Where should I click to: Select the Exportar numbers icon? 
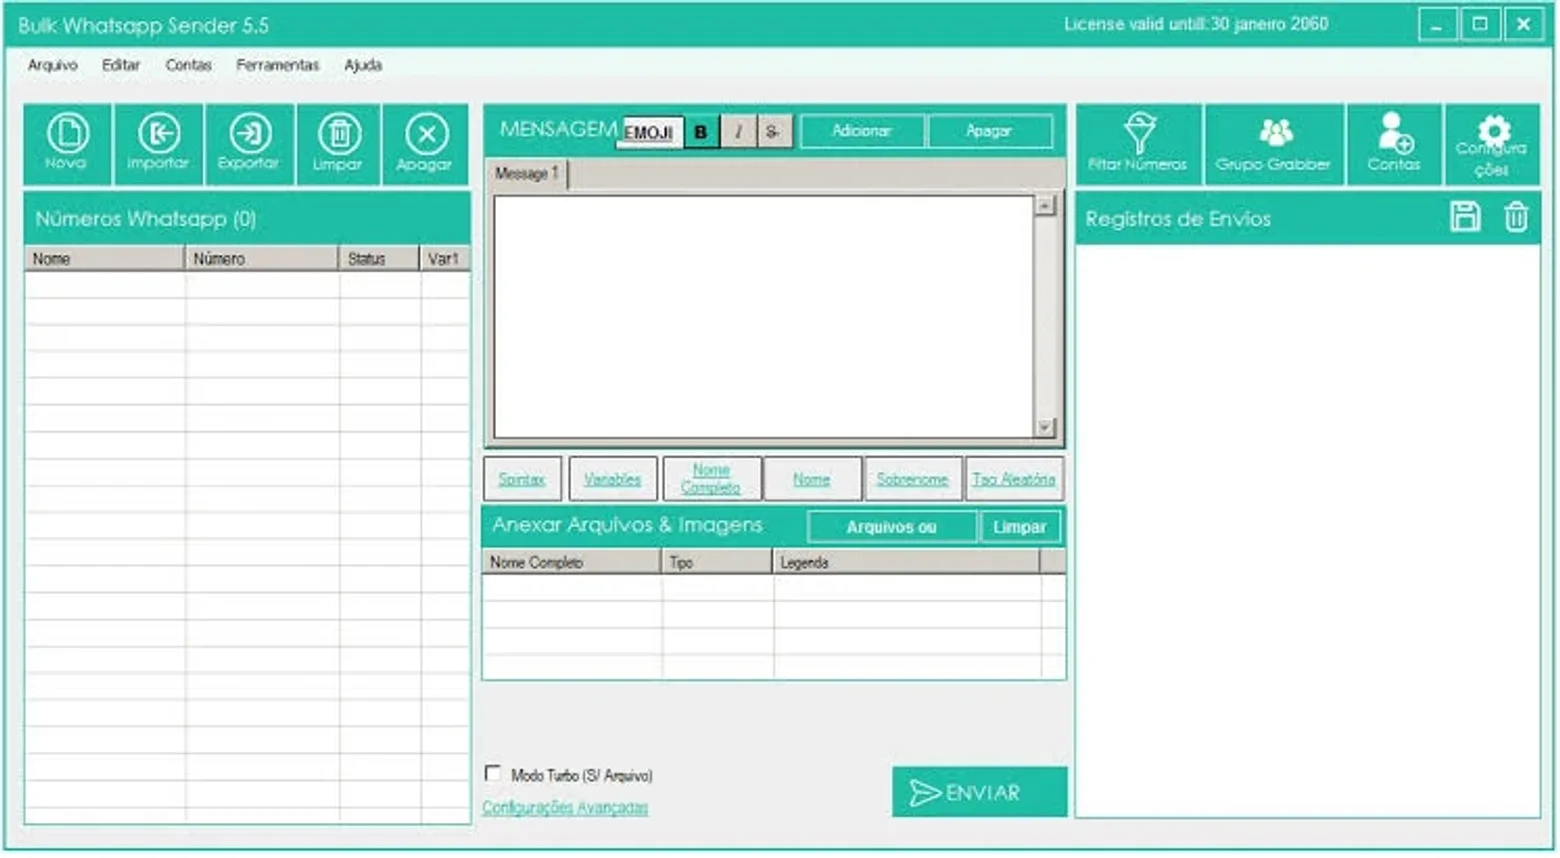[249, 144]
